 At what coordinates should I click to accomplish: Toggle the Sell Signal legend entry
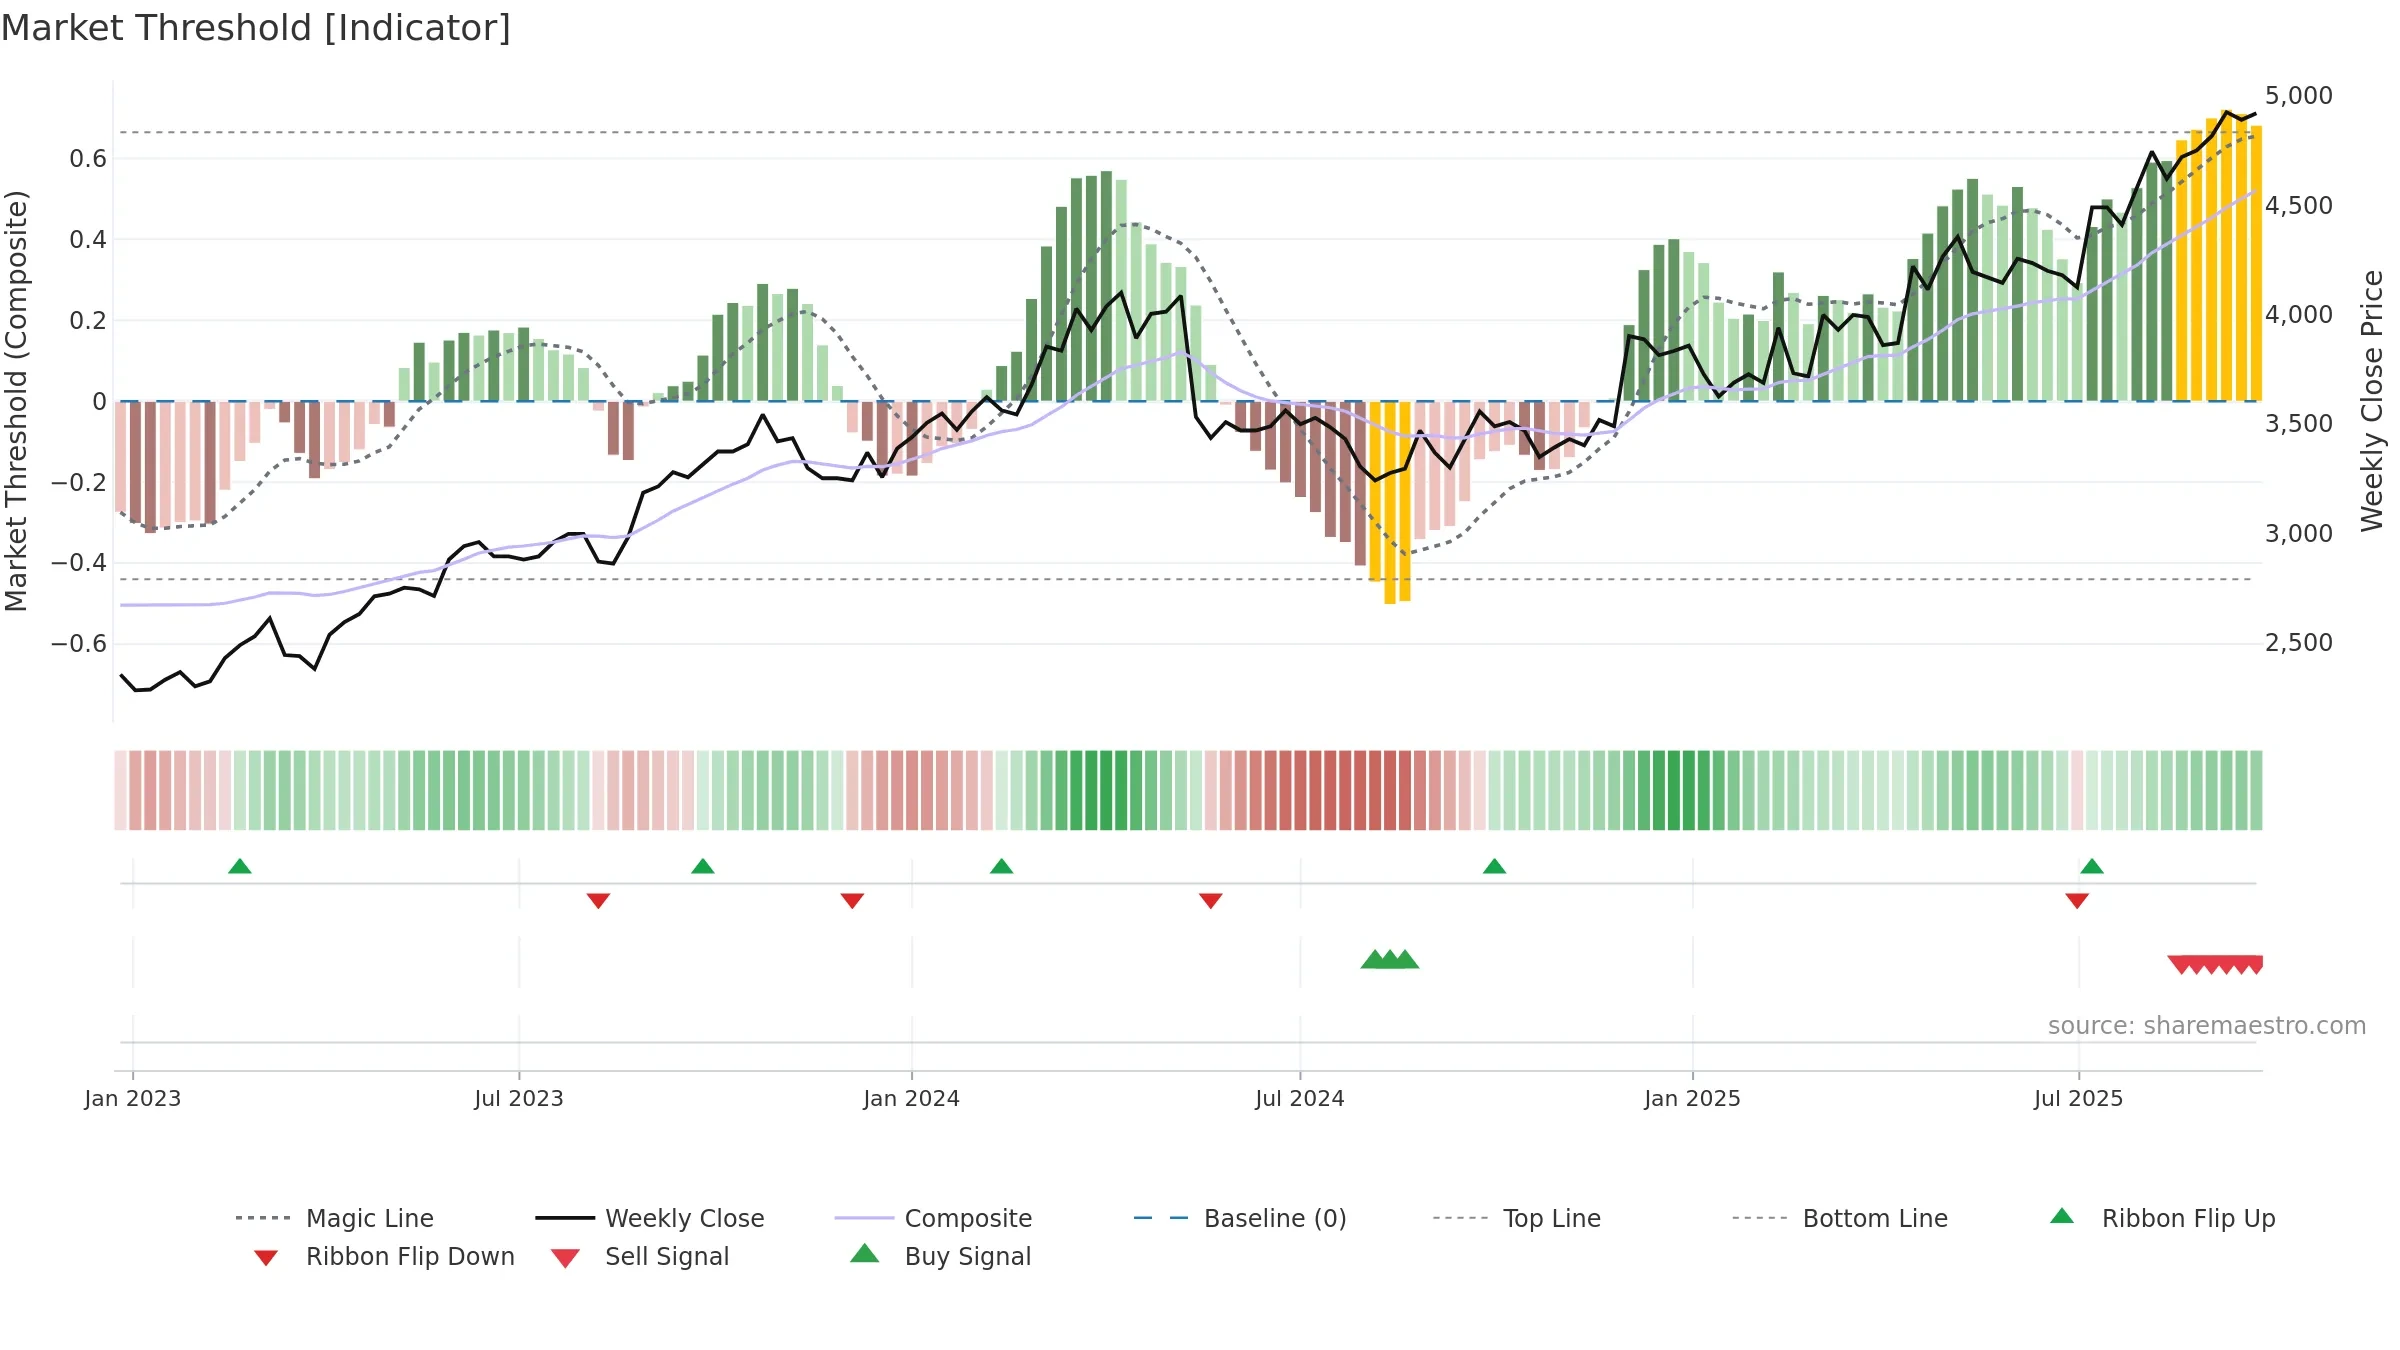click(x=640, y=1256)
